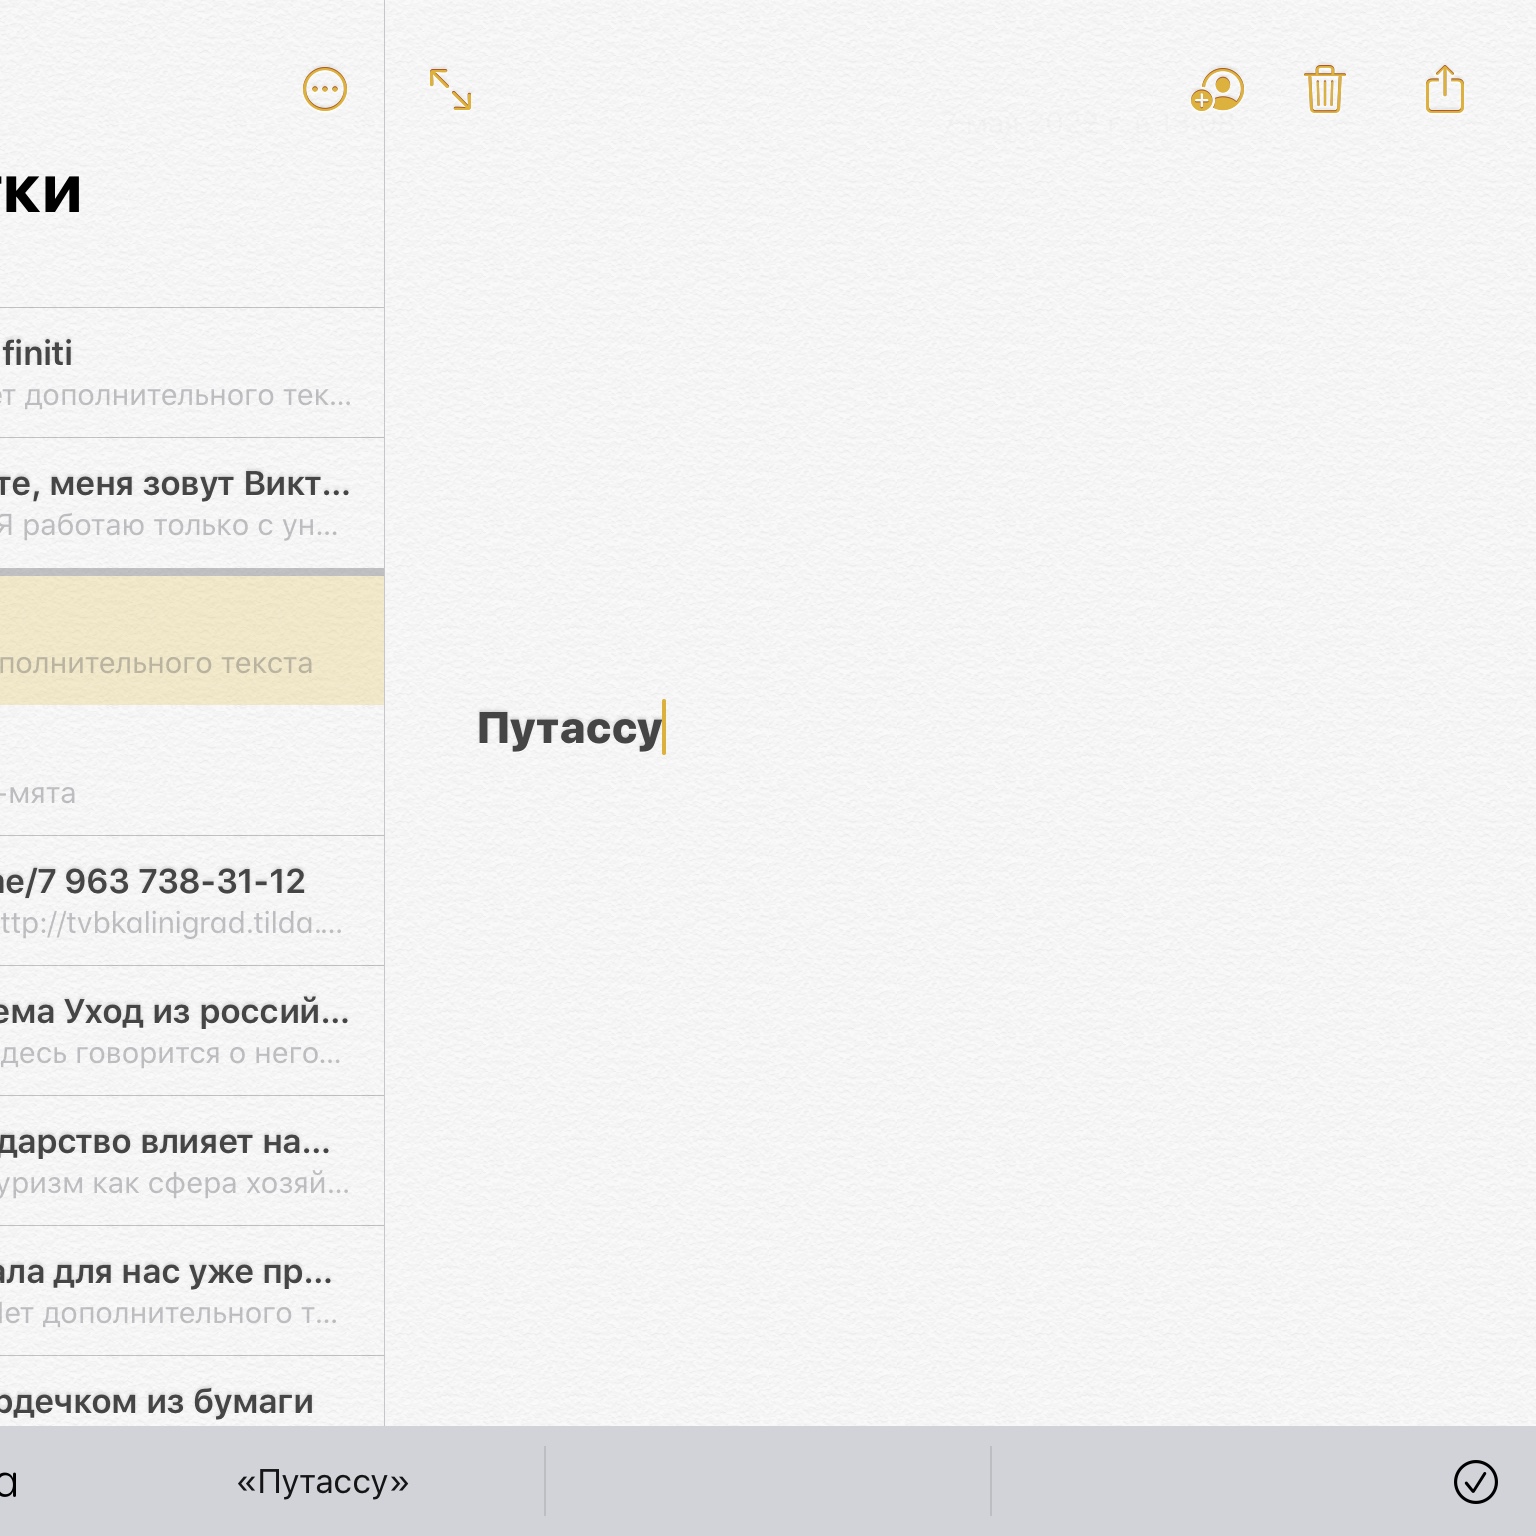Open the note titled finiti
The height and width of the screenshot is (1536, 1536).
coord(180,373)
